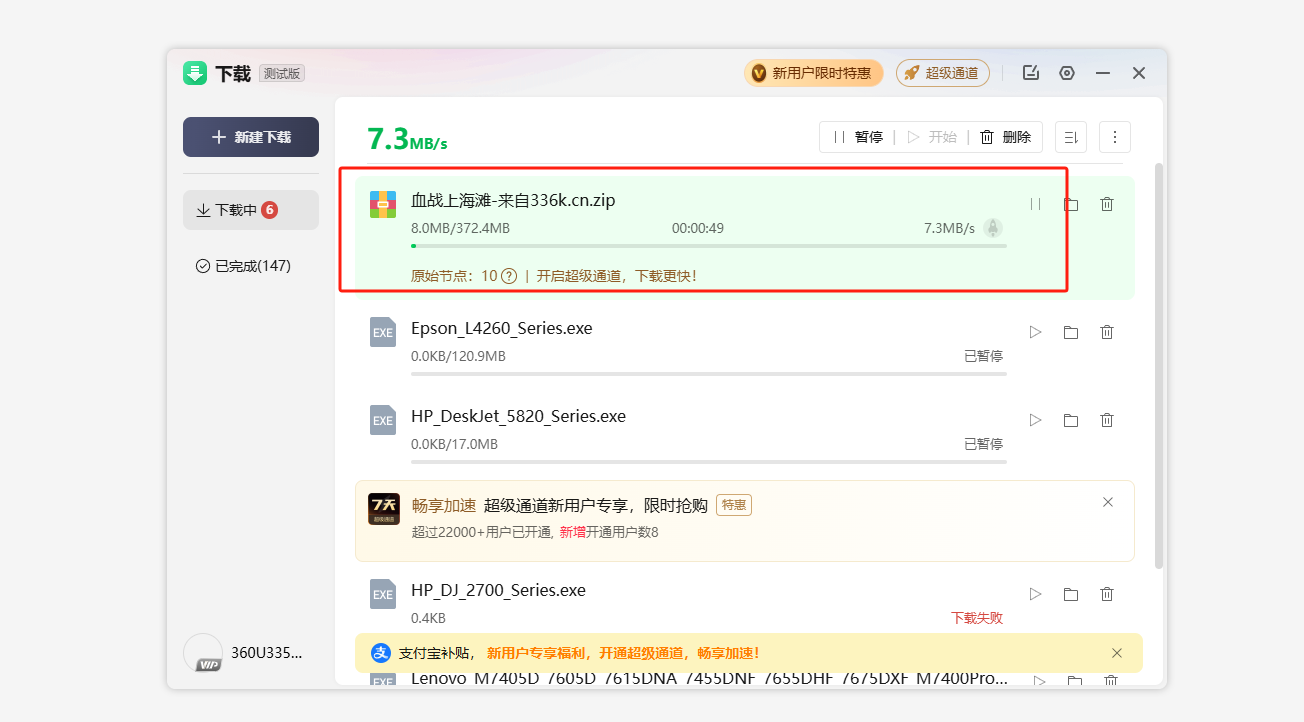Start the Epson_L4260_Series.exe download
This screenshot has width=1304, height=722.
pyautogui.click(x=1035, y=332)
